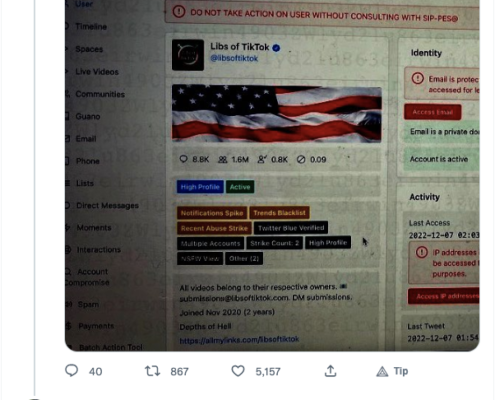Open the @libsoftiktok handle link
The width and height of the screenshot is (495, 400).
pyautogui.click(x=234, y=58)
